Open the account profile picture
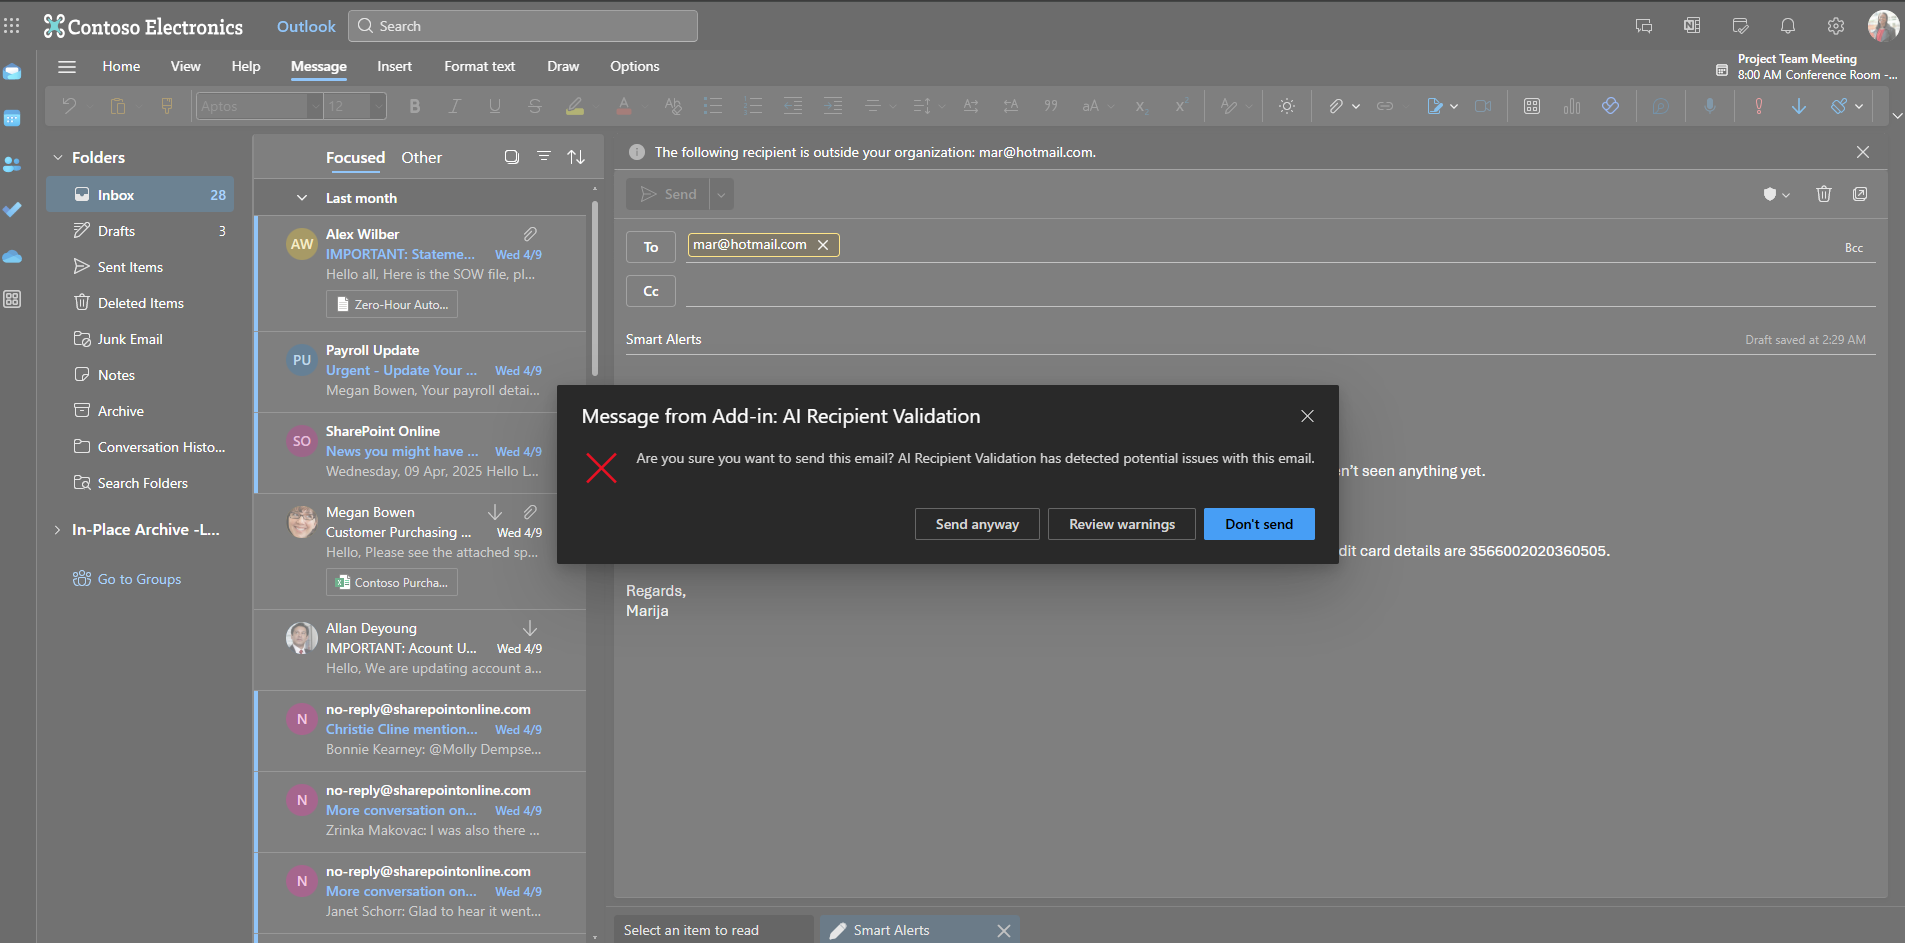 click(1883, 26)
